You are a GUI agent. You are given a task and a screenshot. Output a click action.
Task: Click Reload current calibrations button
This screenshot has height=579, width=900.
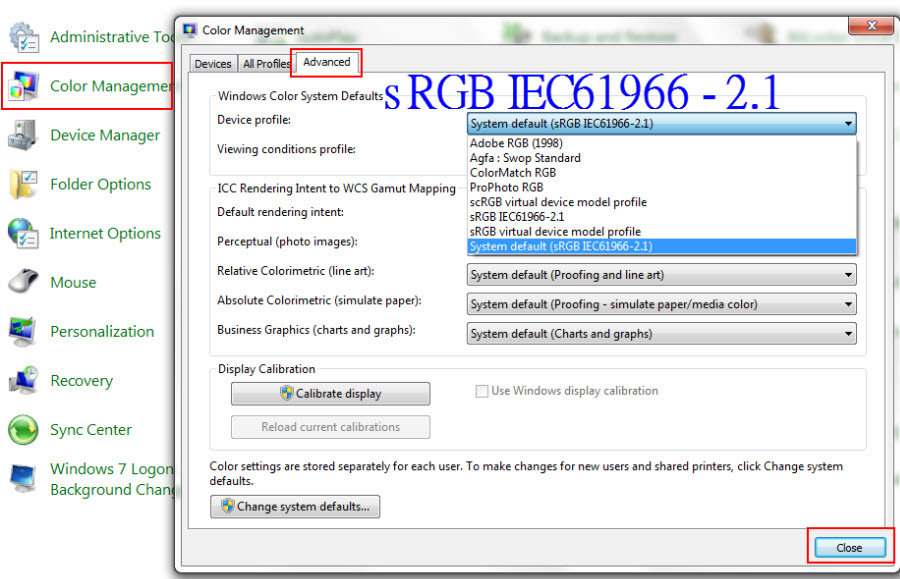pyautogui.click(x=331, y=427)
